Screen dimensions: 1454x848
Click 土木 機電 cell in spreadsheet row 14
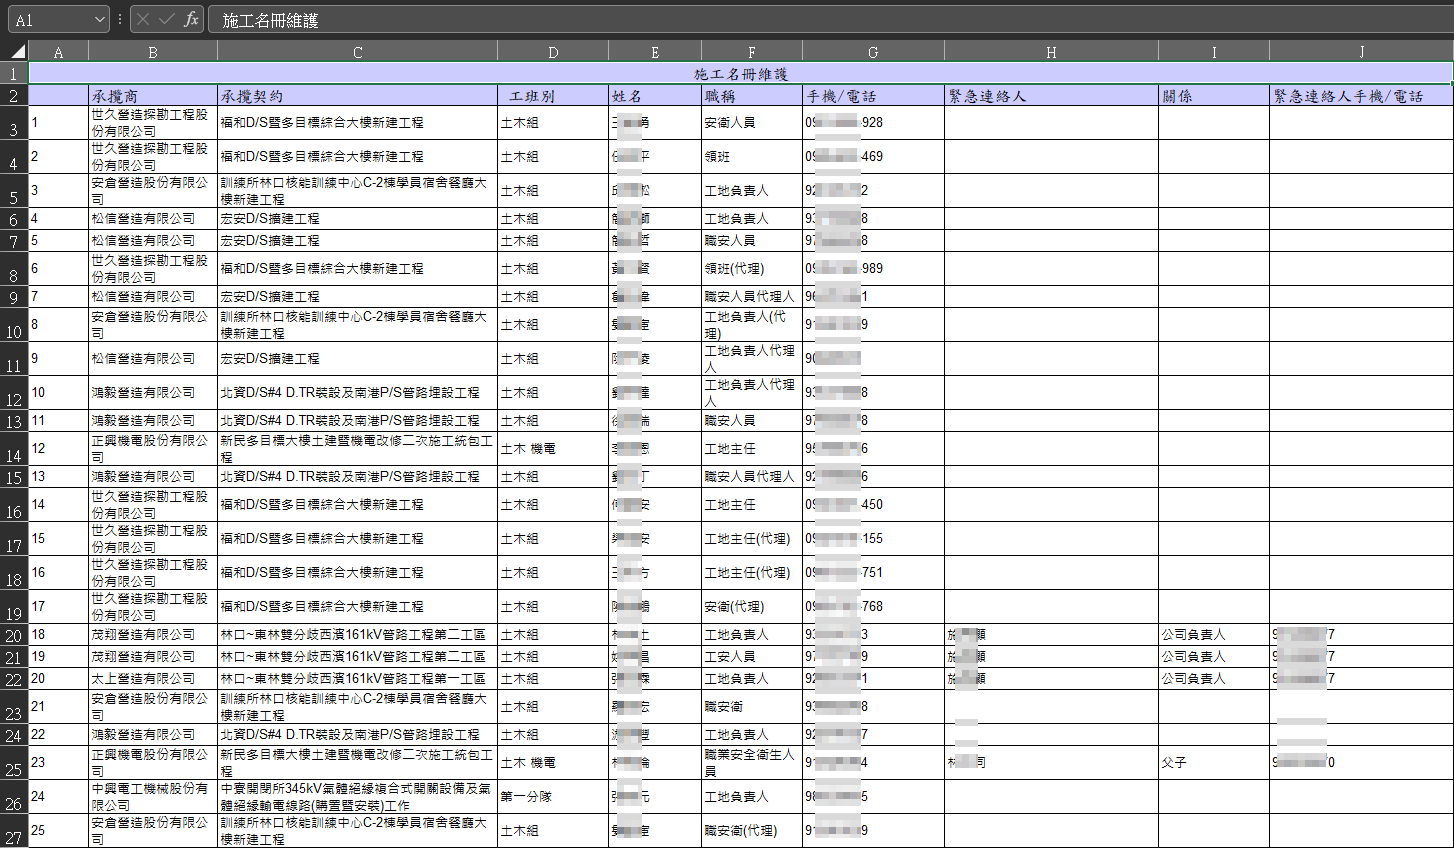click(553, 449)
